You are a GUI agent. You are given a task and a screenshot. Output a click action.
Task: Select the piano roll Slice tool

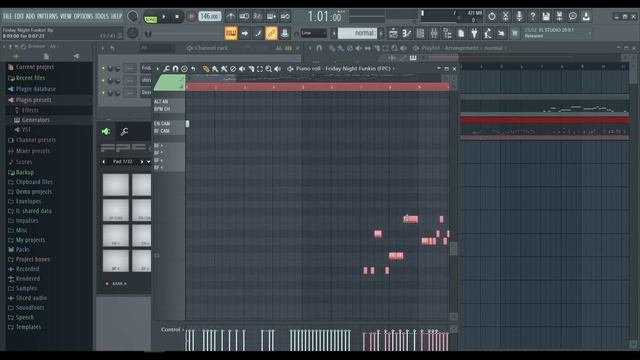[x=251, y=69]
